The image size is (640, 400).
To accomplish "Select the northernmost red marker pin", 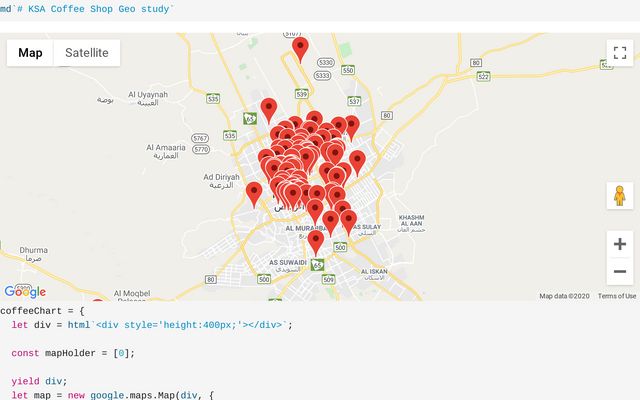I will [300, 48].
